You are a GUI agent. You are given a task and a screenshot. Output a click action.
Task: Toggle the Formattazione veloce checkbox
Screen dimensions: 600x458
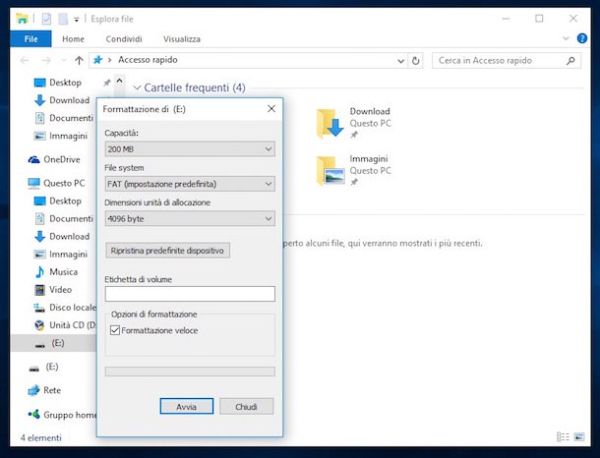[x=114, y=329]
